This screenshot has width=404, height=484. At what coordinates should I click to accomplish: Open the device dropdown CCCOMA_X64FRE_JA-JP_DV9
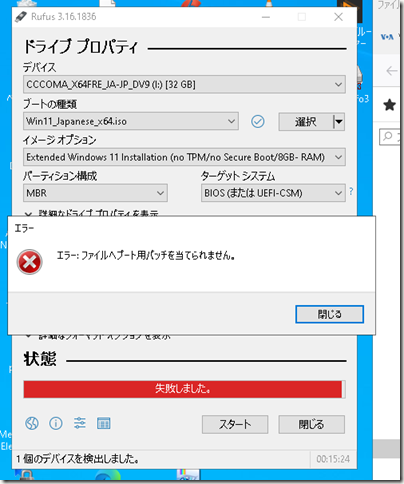point(184,84)
